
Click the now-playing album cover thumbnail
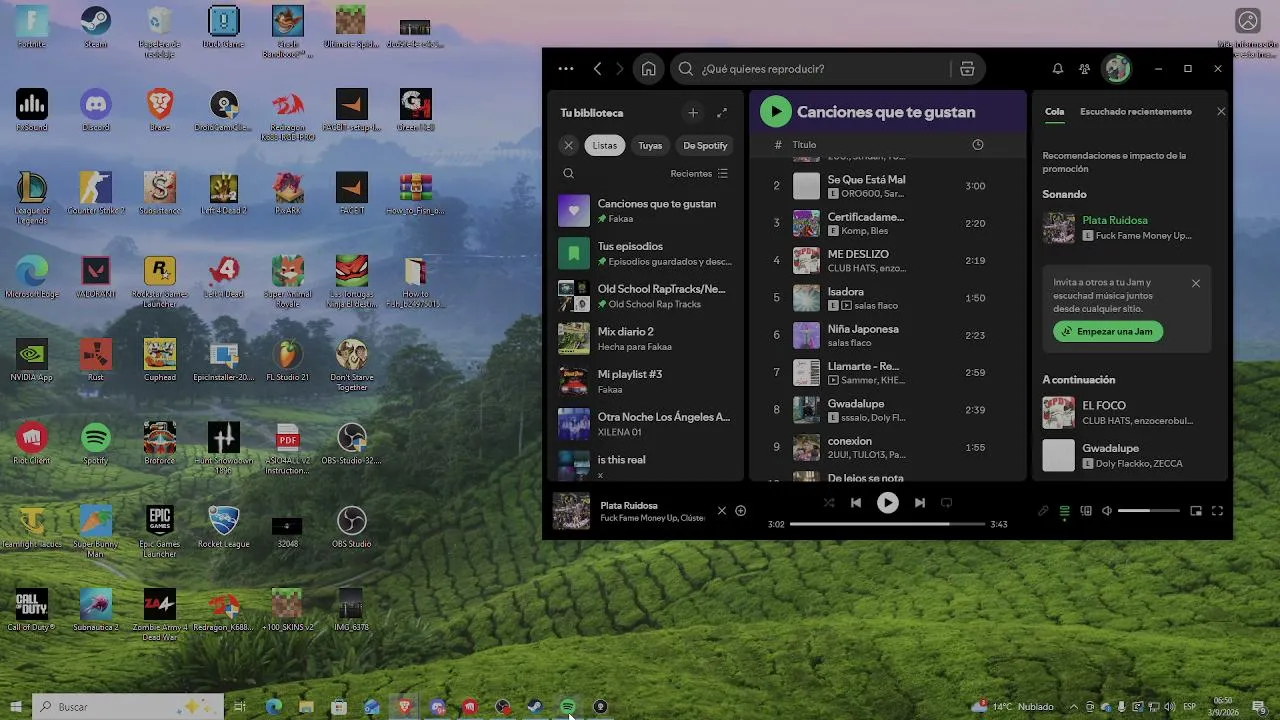point(572,511)
